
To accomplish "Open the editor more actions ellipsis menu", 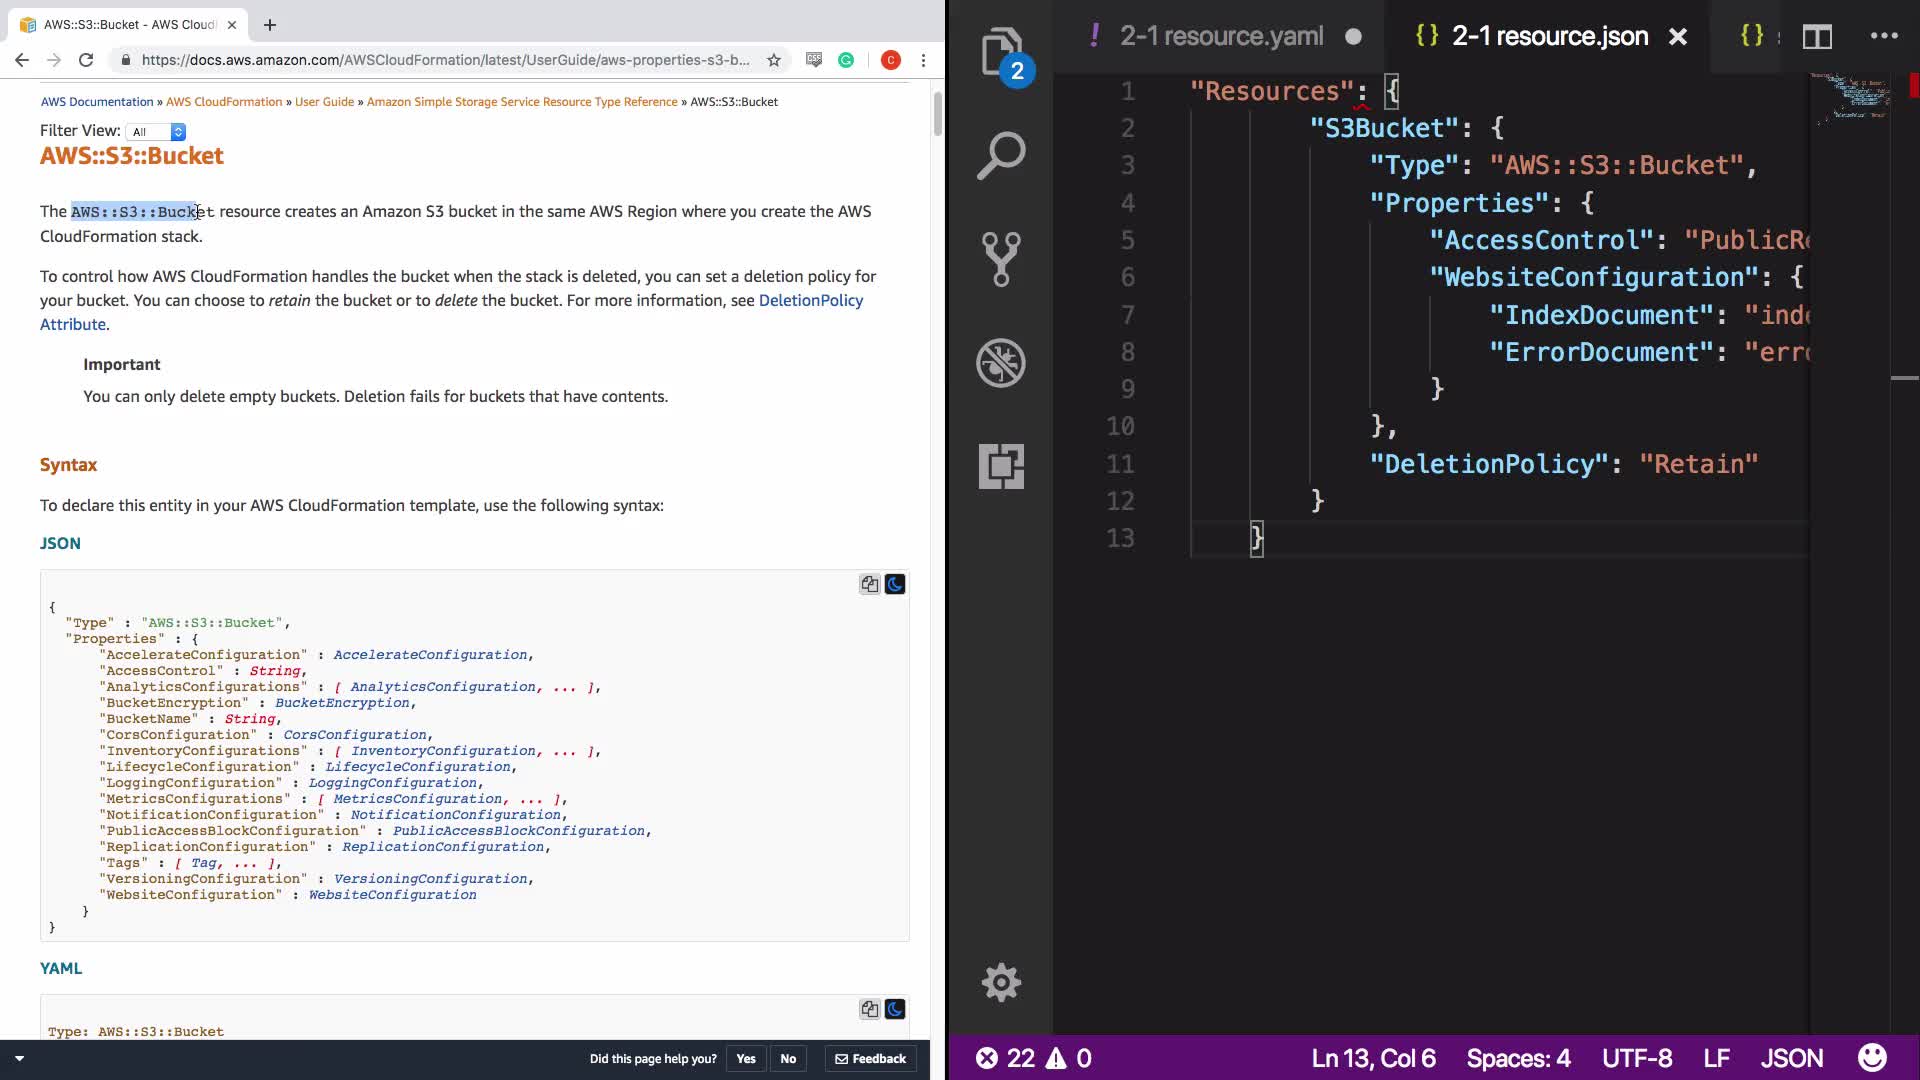I will pyautogui.click(x=1884, y=36).
